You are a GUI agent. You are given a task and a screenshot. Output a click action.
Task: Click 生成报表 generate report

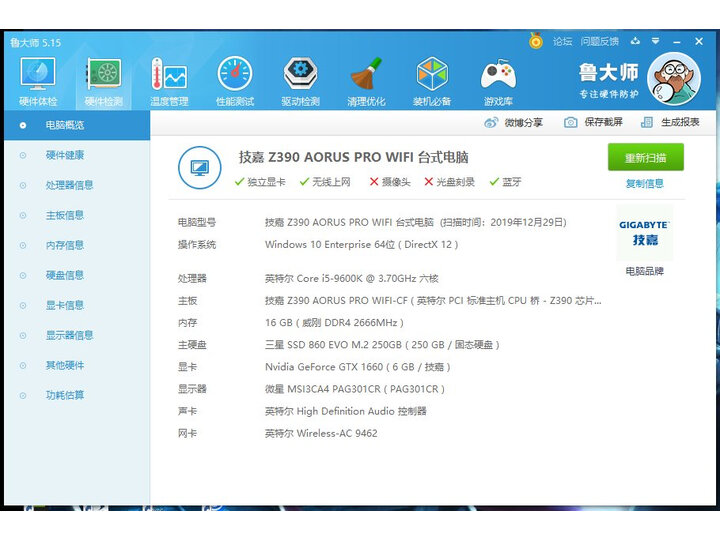click(681, 122)
